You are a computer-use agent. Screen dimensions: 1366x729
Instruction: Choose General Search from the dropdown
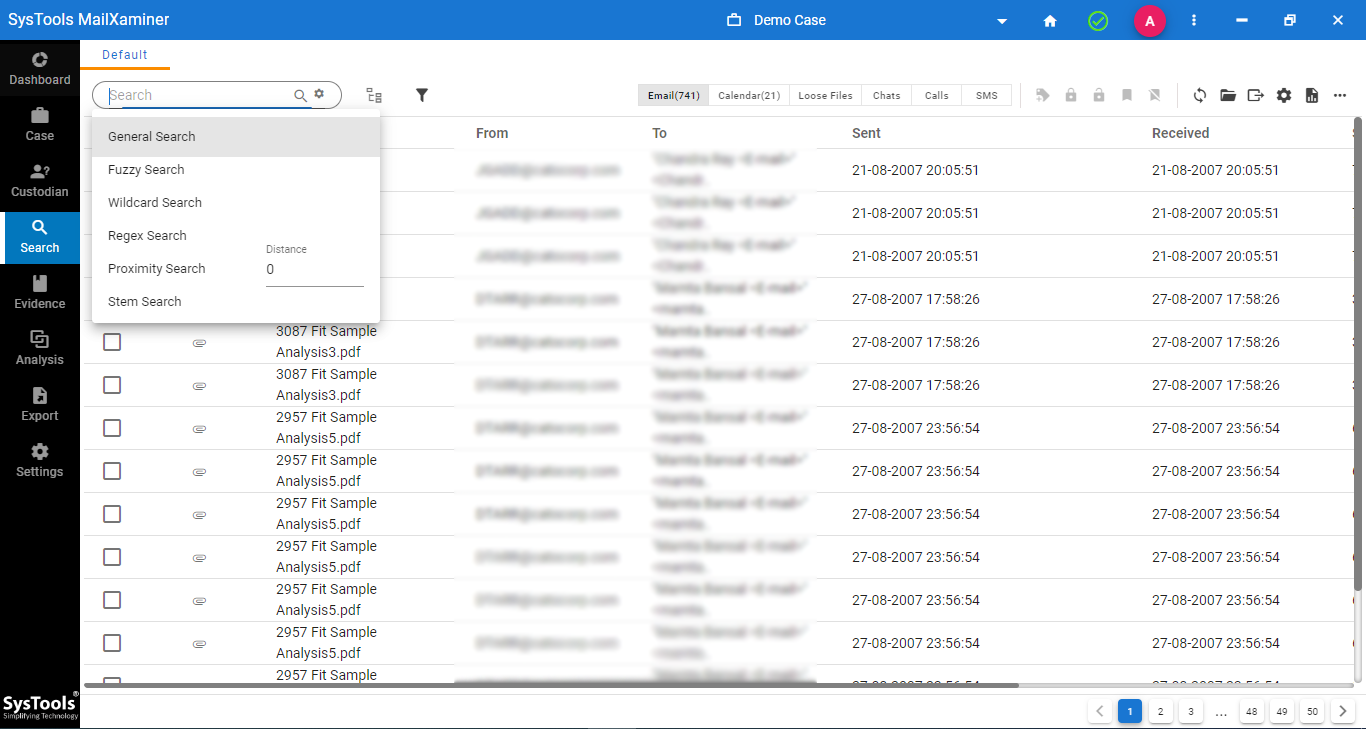pos(236,137)
